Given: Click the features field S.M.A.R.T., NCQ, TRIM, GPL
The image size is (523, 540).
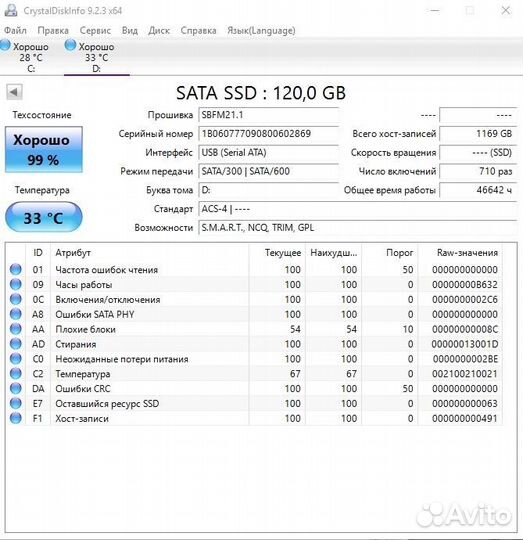Looking at the screenshot, I should [358, 228].
